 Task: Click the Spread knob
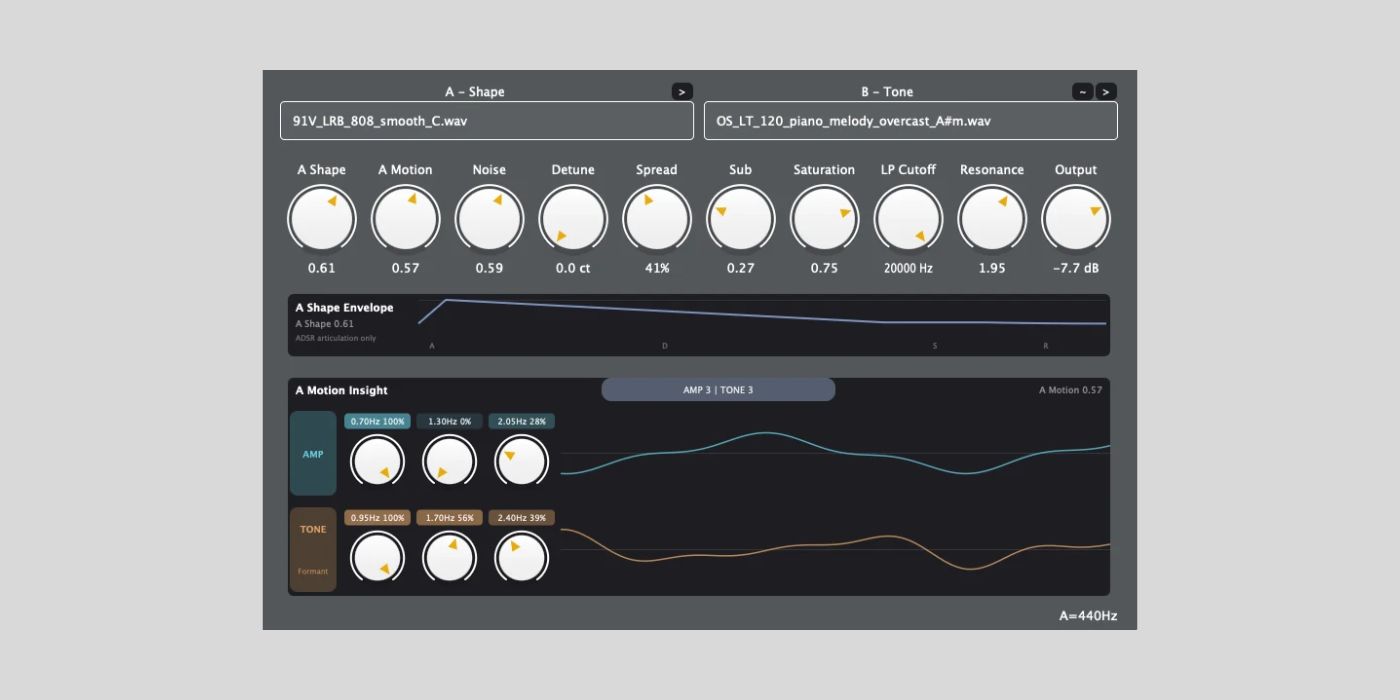point(657,219)
